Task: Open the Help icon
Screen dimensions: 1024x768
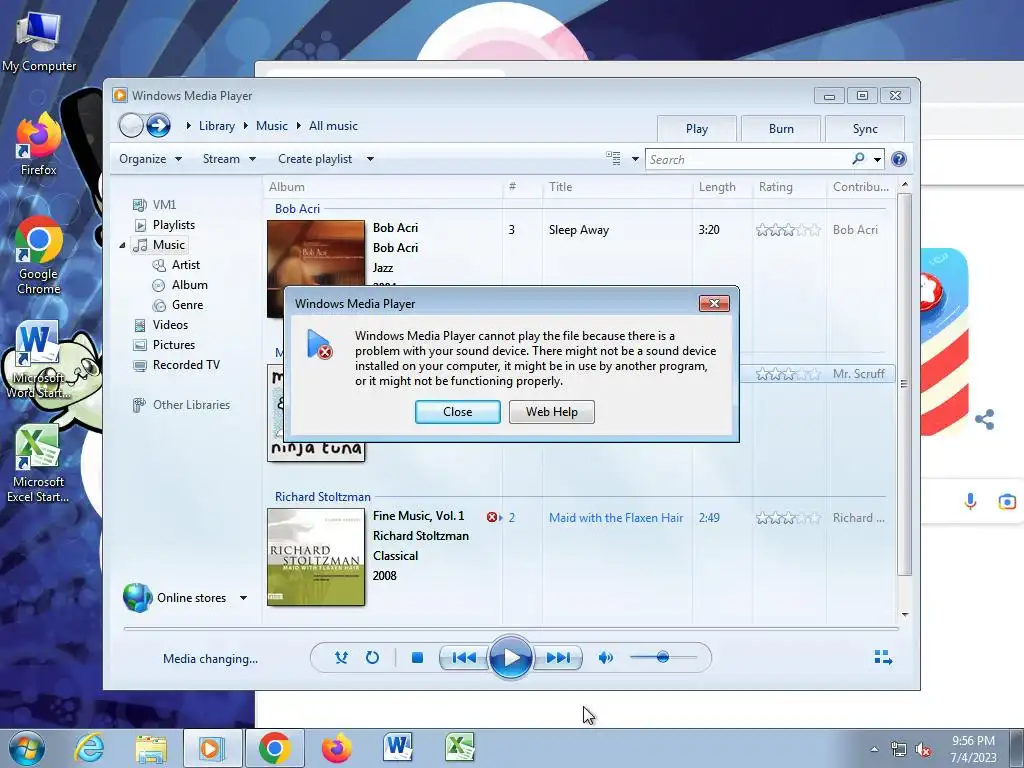Action: tap(899, 159)
